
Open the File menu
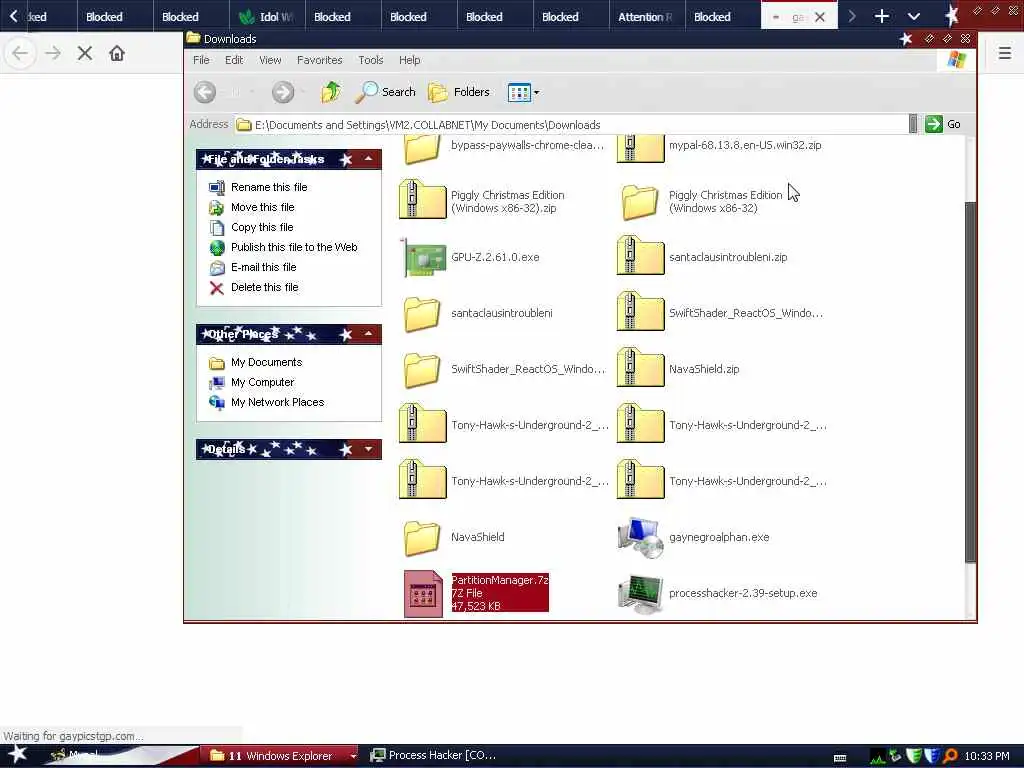coord(201,60)
